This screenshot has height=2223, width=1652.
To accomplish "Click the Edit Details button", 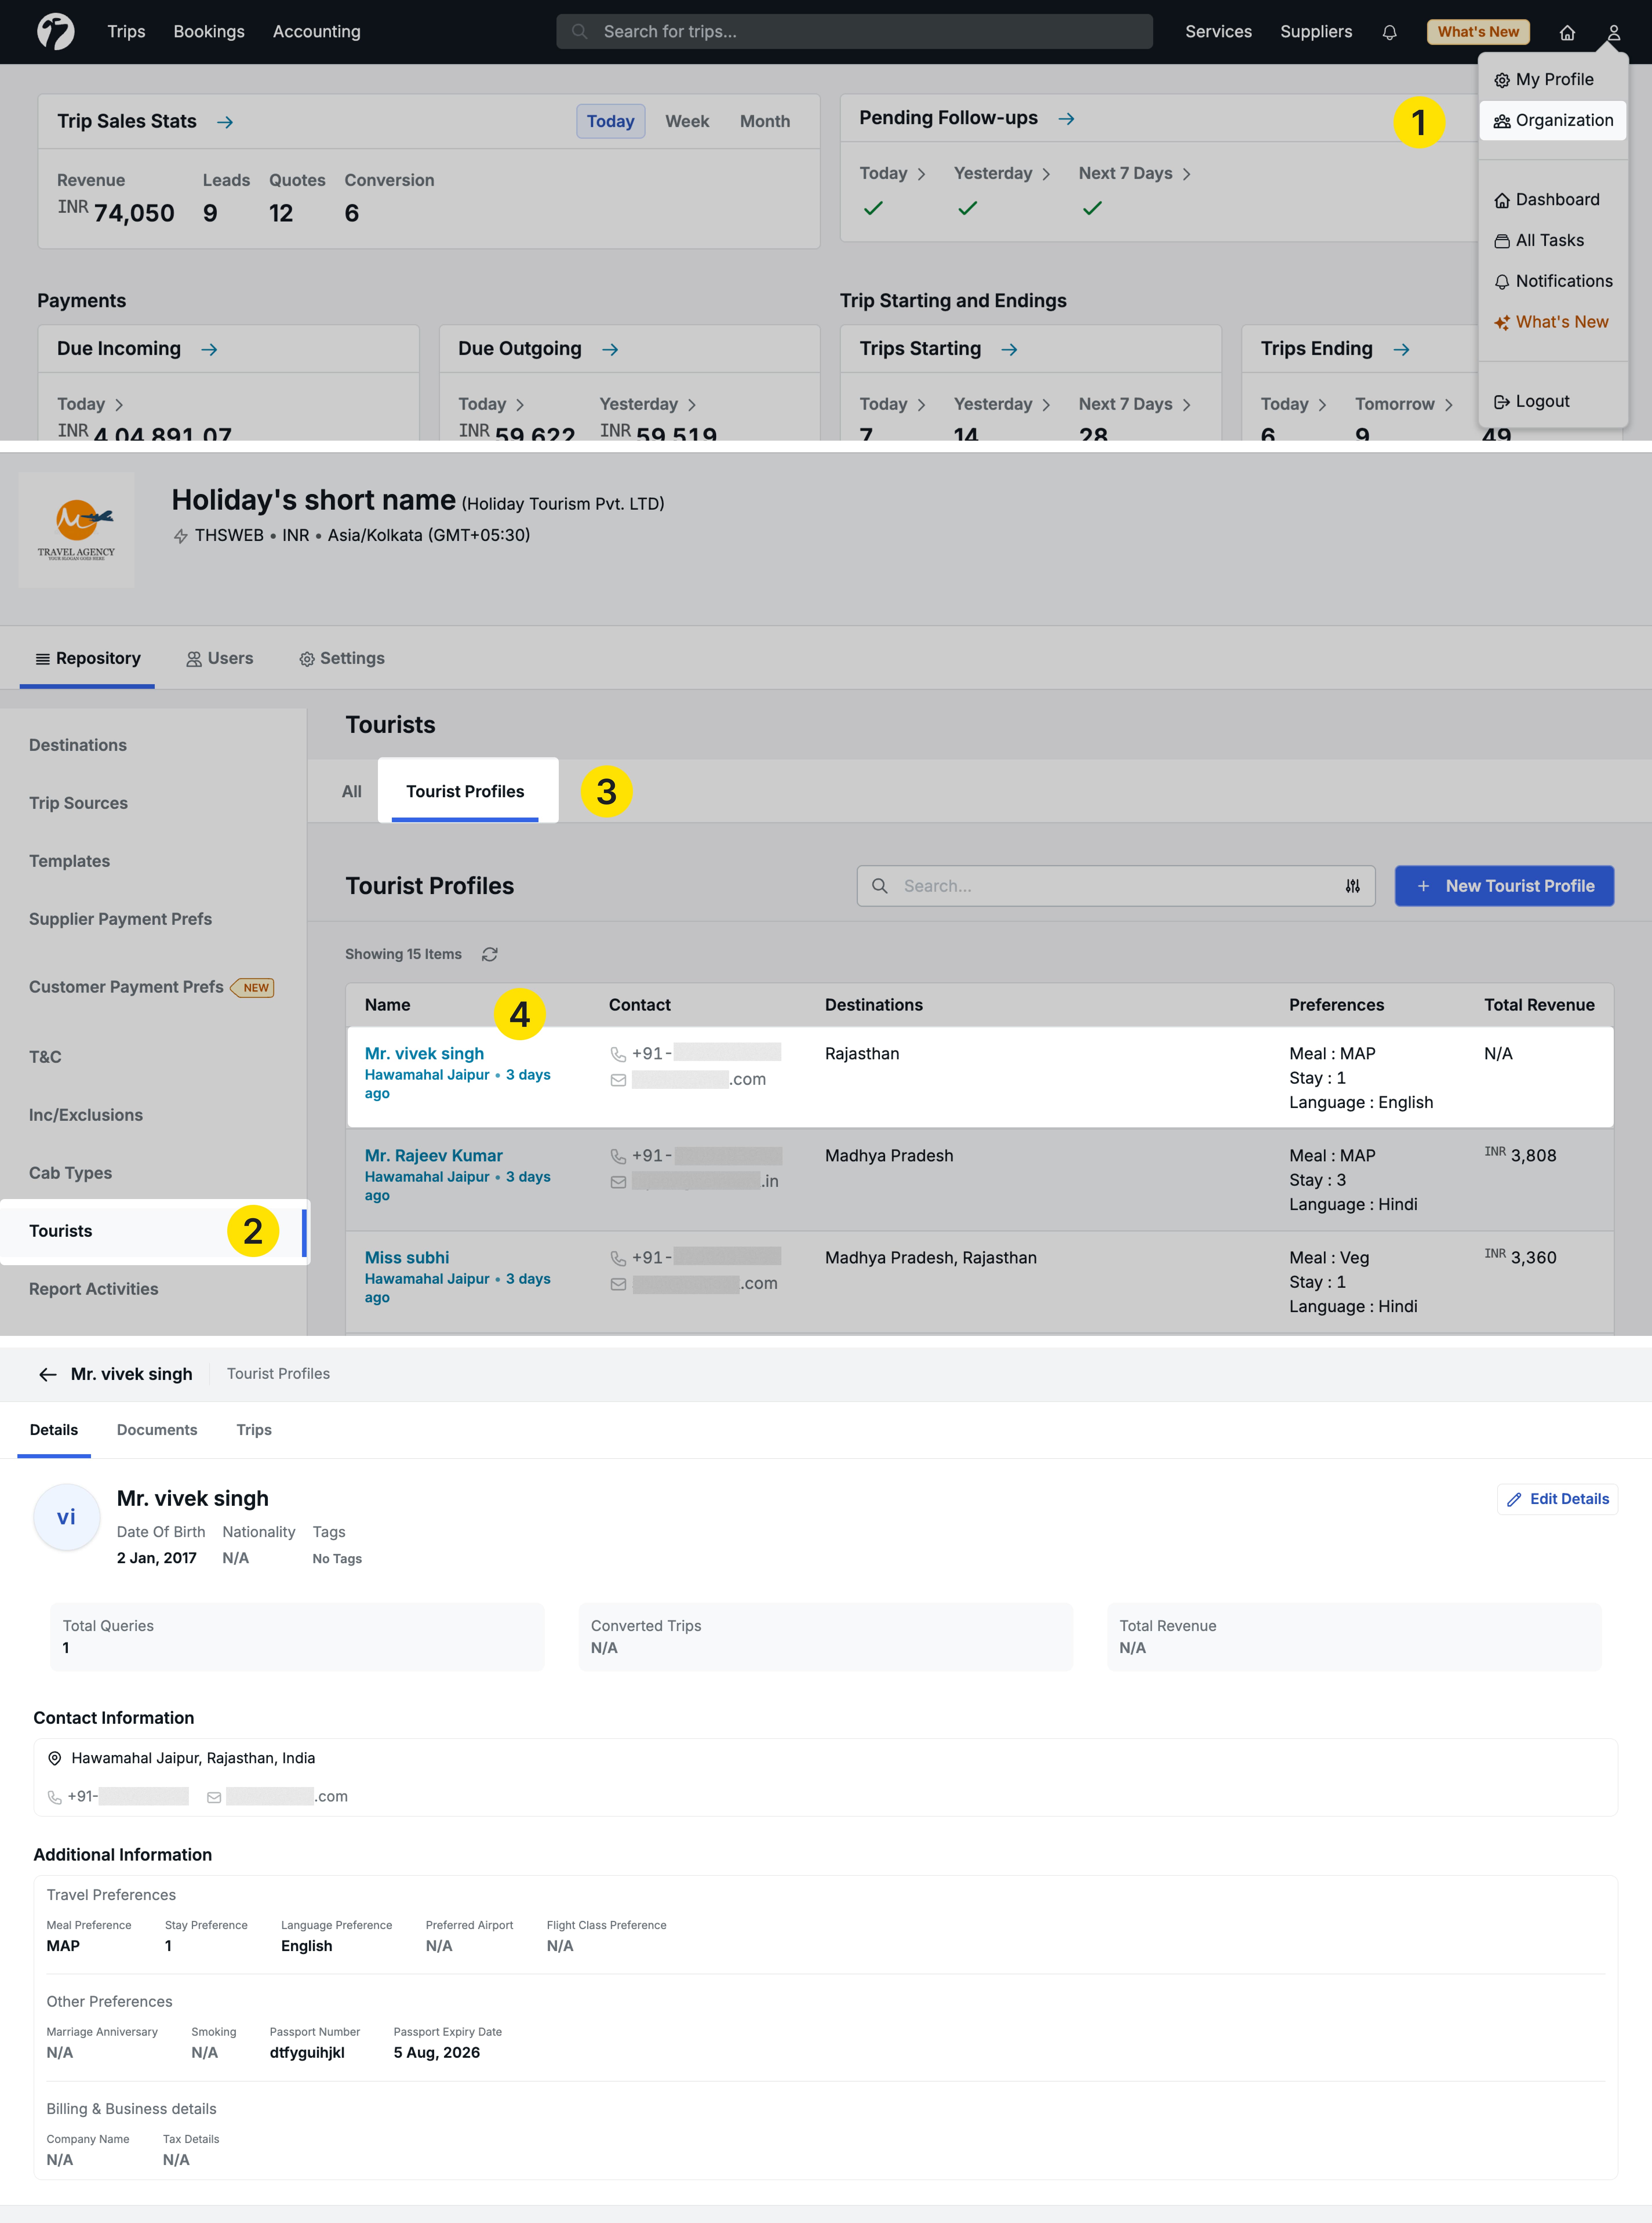I will (x=1557, y=1499).
